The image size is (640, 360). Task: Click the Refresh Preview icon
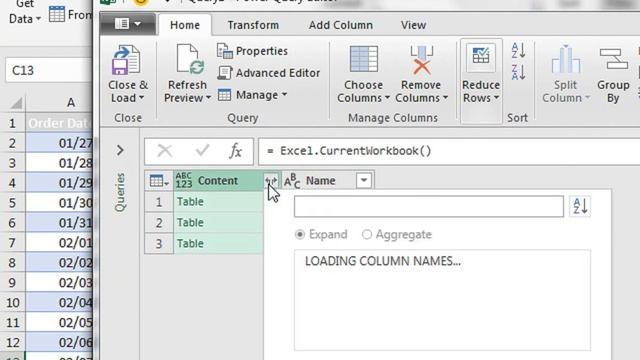point(190,60)
